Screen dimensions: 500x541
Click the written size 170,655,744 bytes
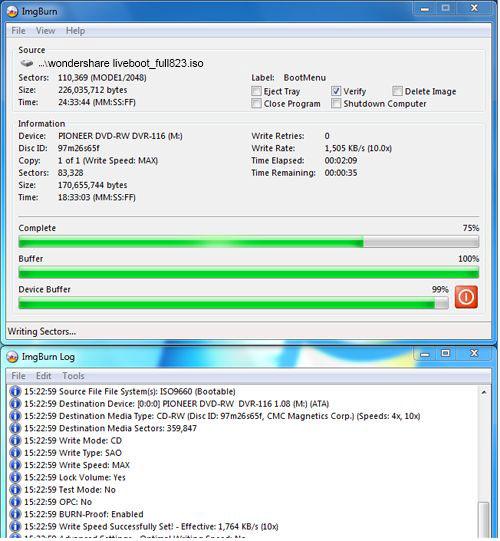click(92, 185)
